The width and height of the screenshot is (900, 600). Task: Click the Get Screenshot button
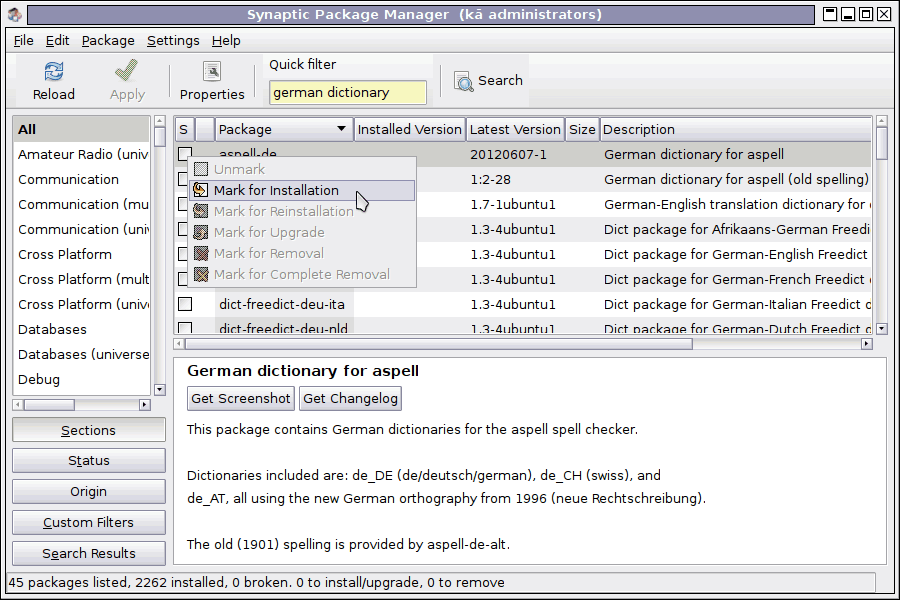(240, 398)
